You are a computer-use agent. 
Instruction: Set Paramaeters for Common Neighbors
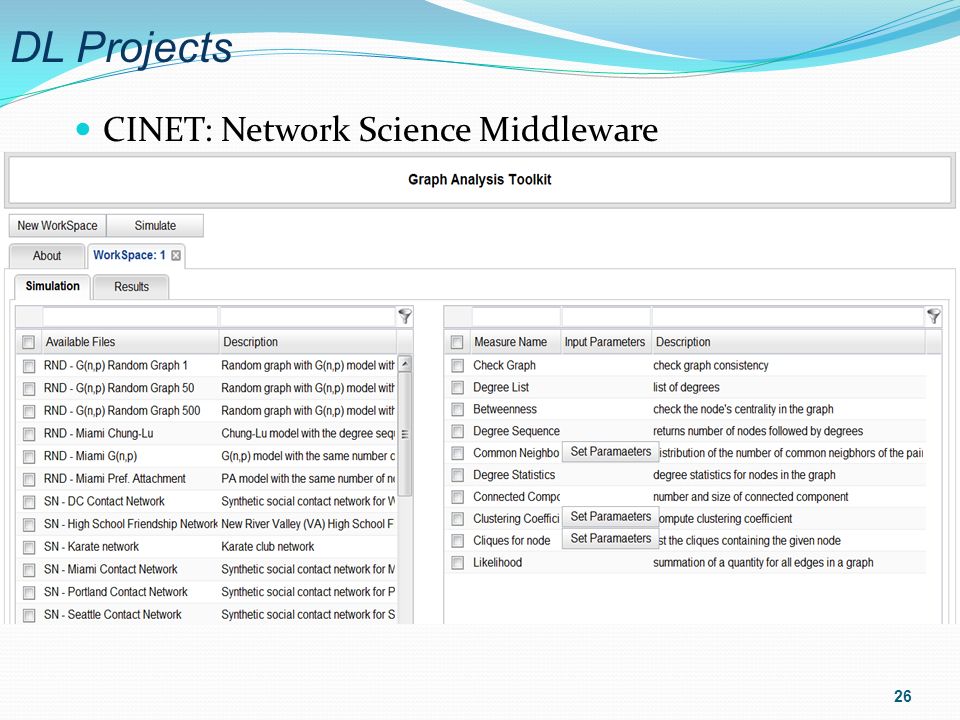[610, 452]
